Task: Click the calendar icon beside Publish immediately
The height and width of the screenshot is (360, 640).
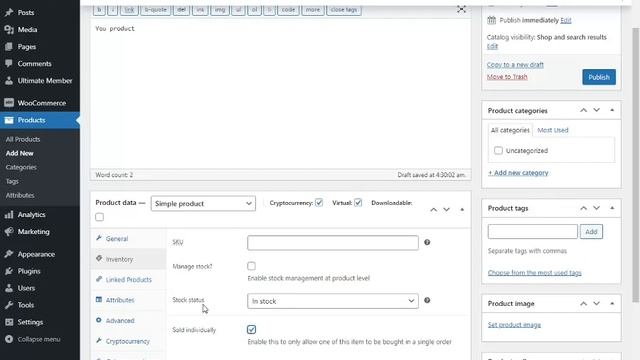Action: click(x=491, y=20)
